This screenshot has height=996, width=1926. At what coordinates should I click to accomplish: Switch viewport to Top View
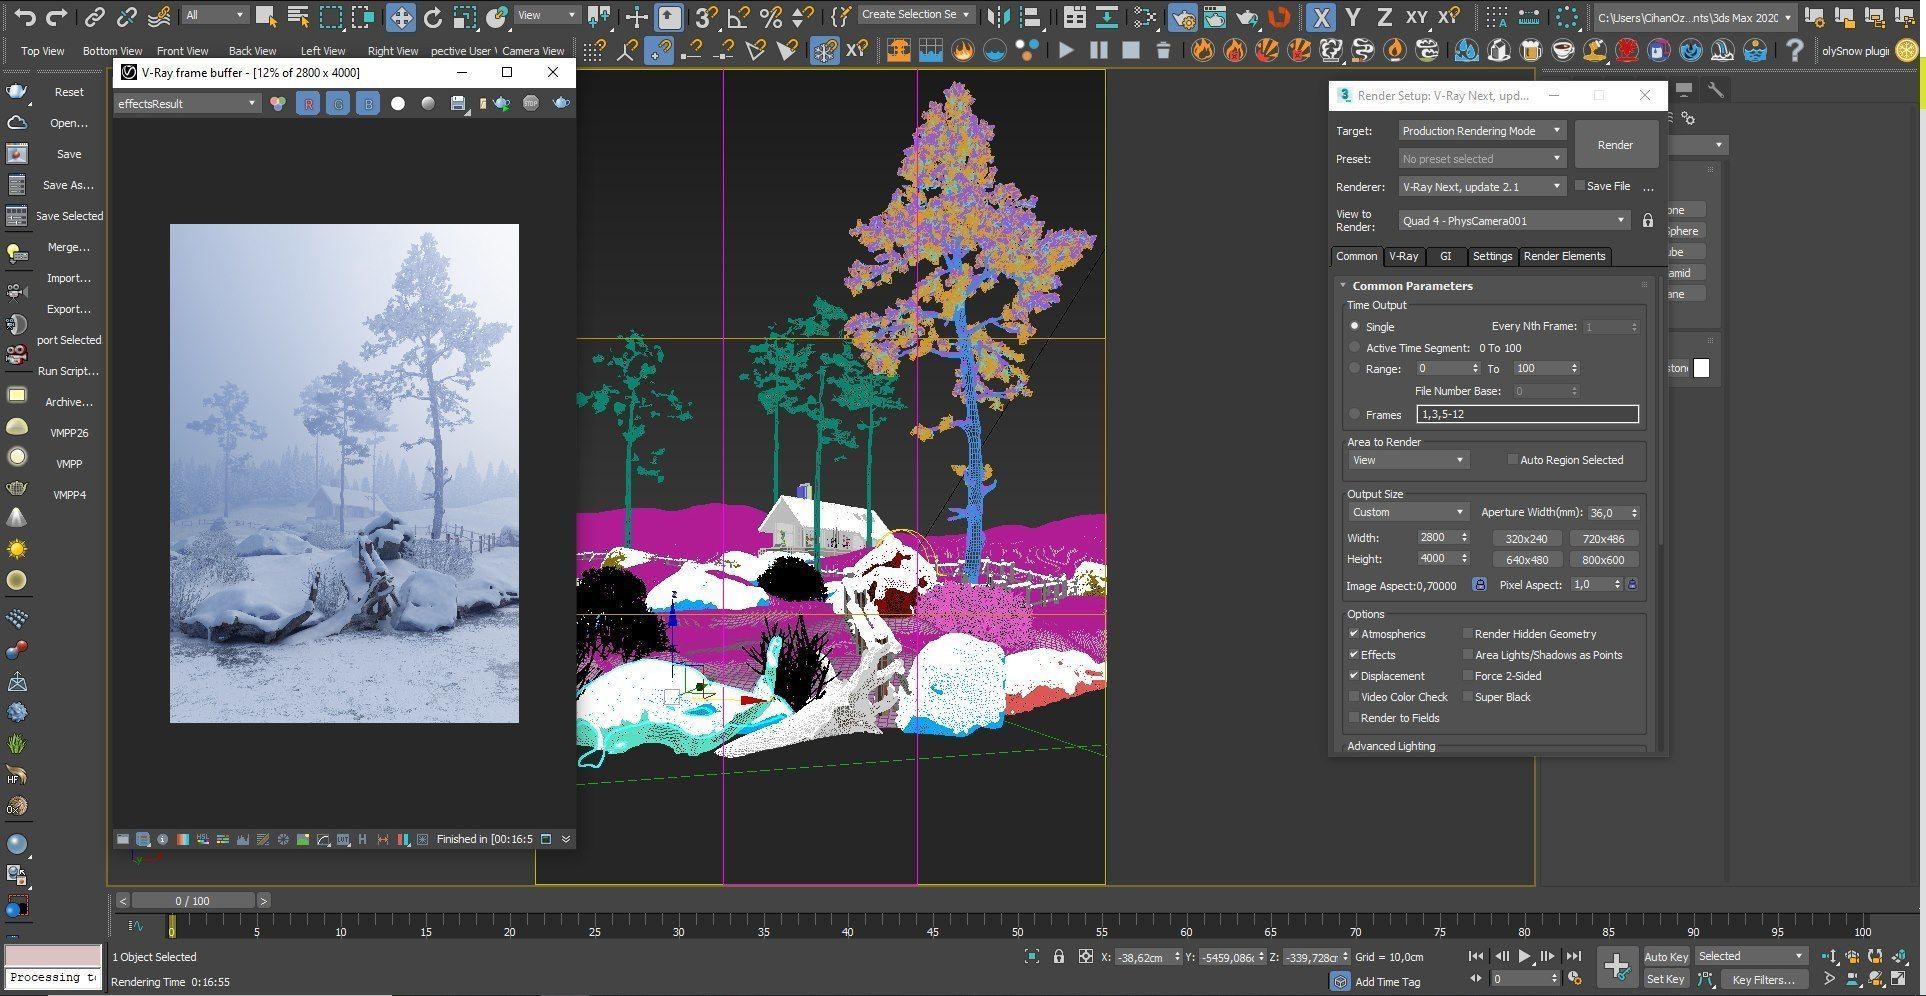pos(42,51)
